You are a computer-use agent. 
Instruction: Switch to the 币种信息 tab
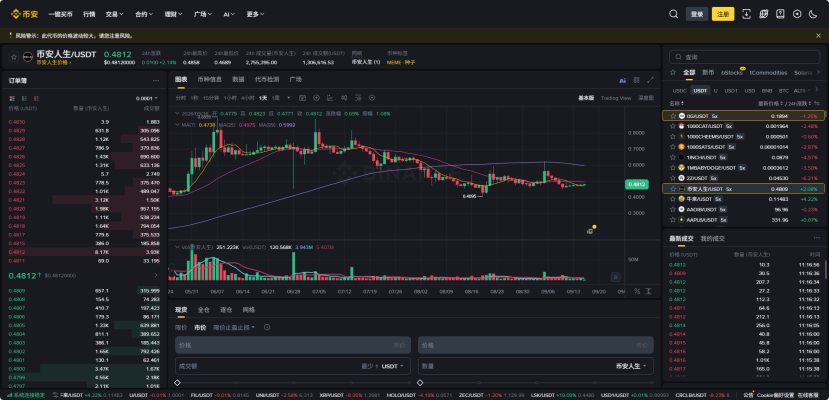[209, 79]
